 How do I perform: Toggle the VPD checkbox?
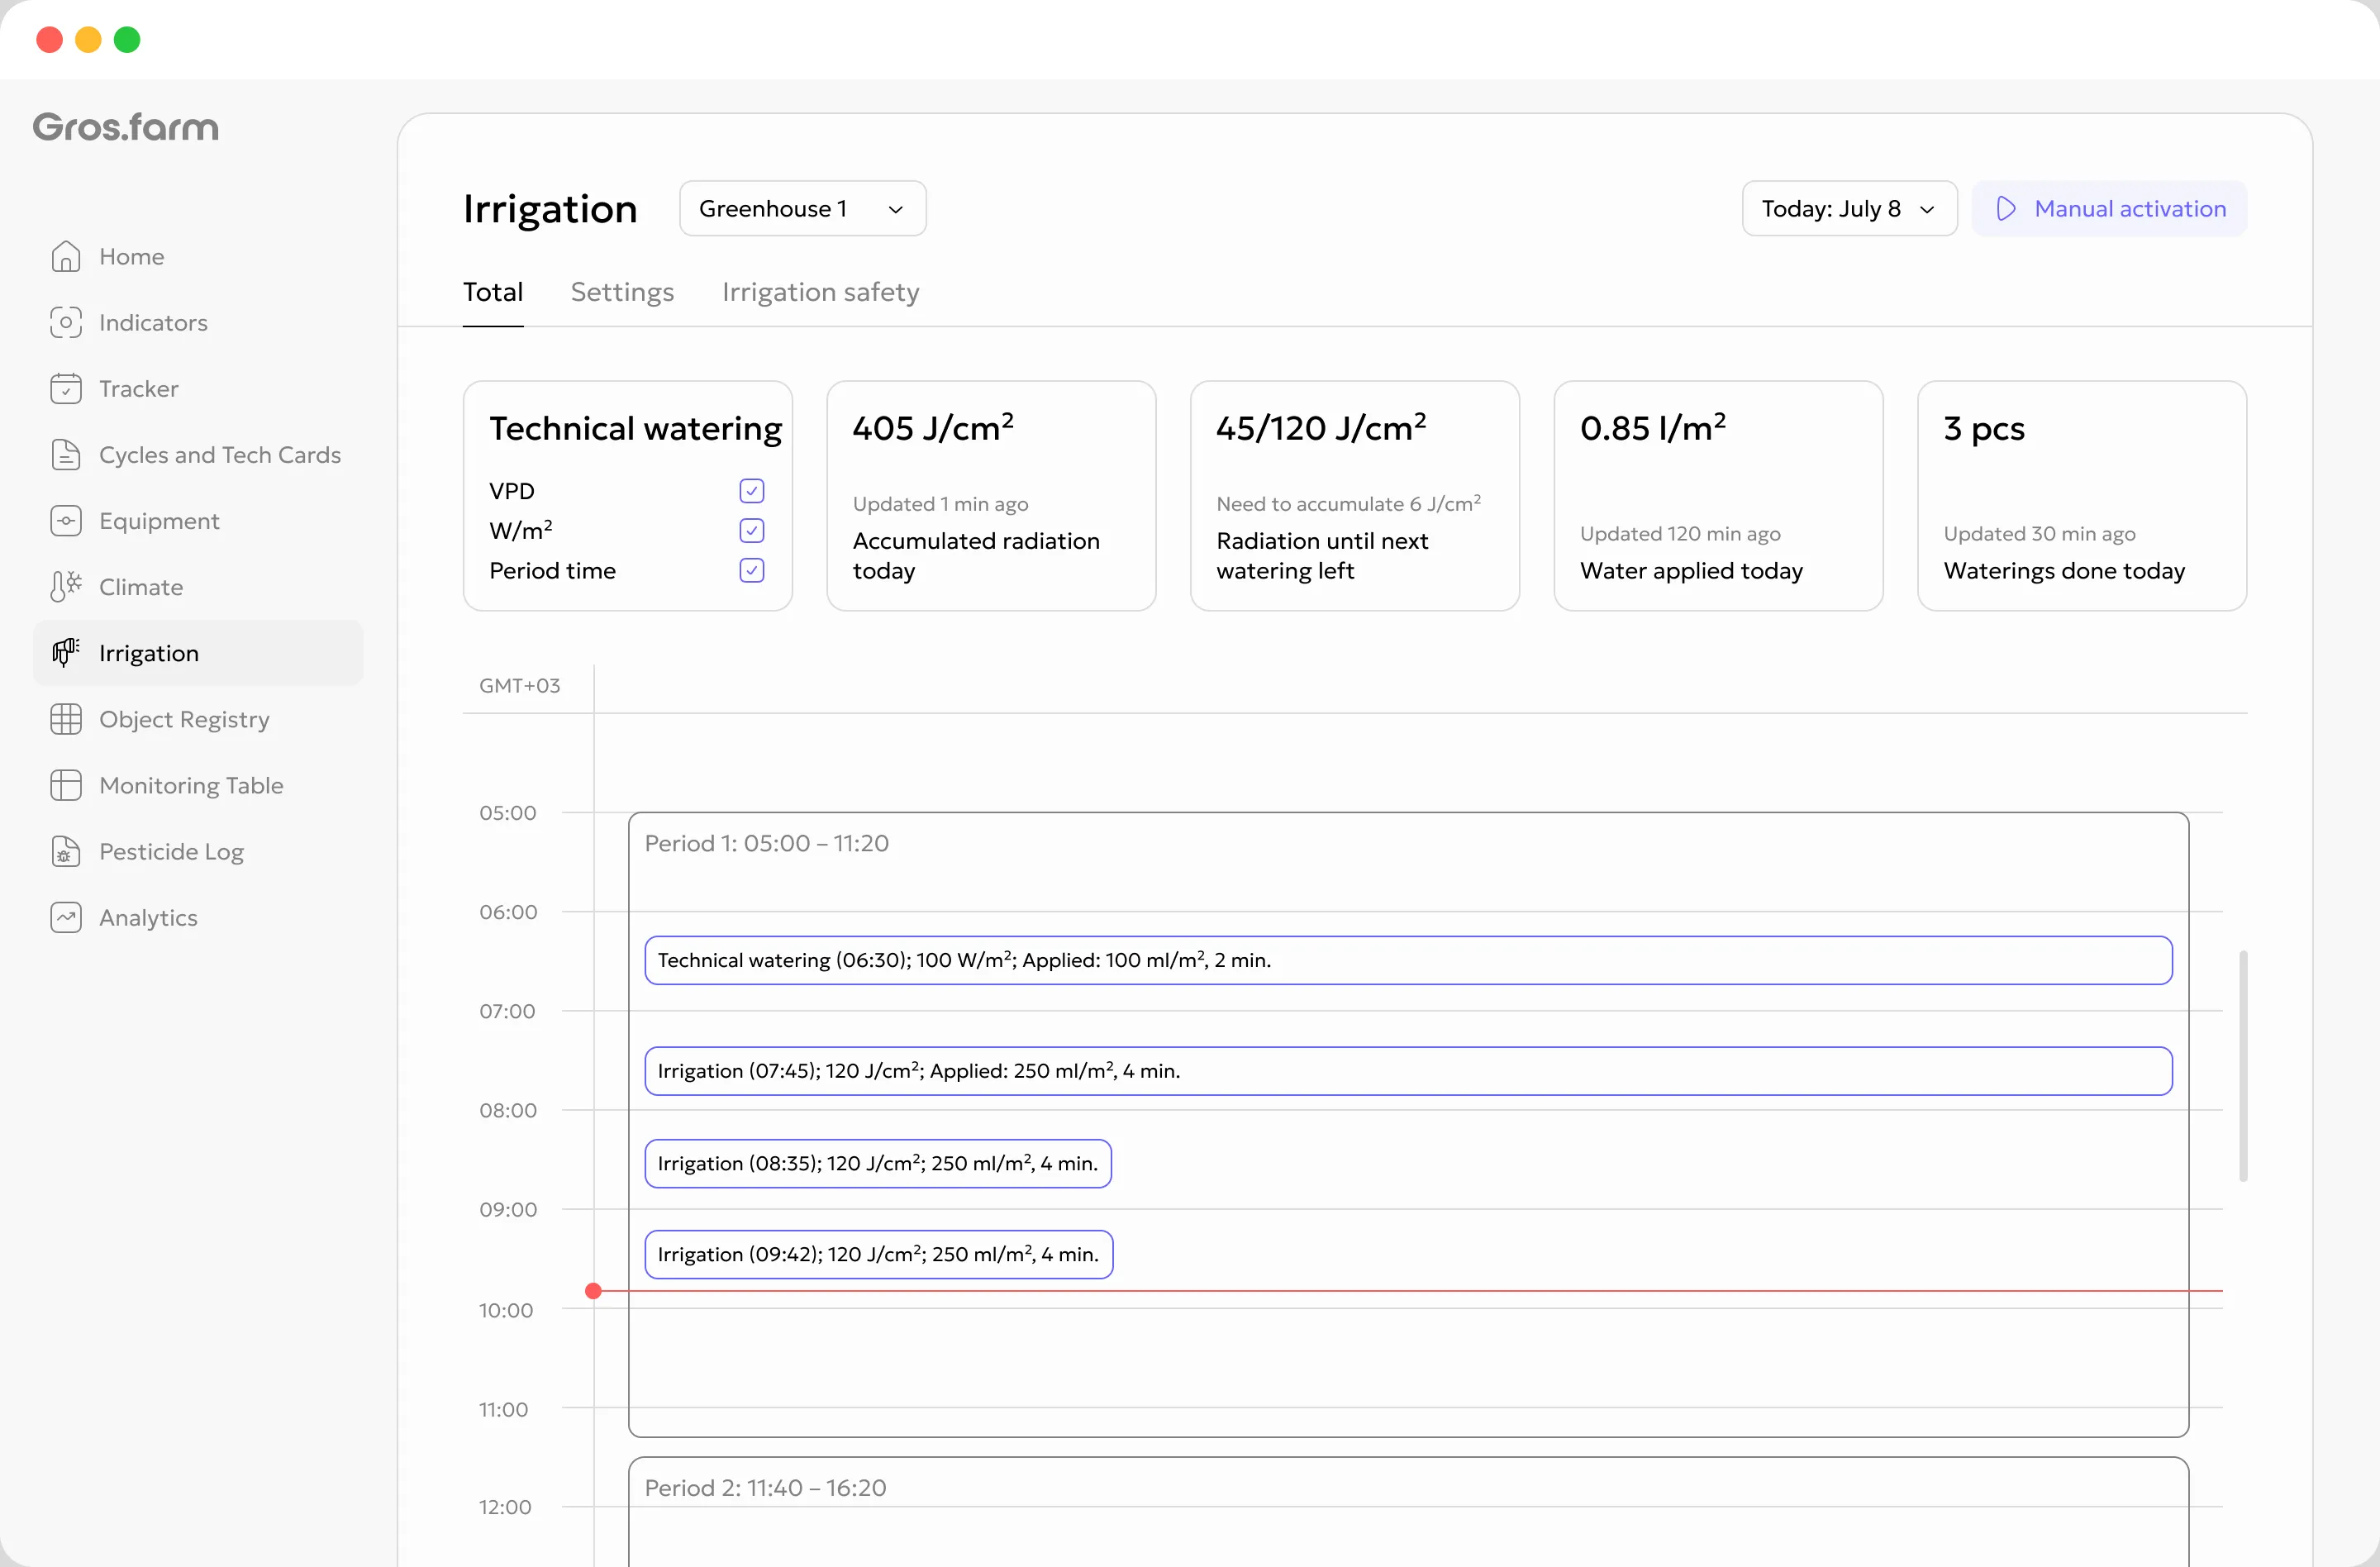(x=752, y=491)
